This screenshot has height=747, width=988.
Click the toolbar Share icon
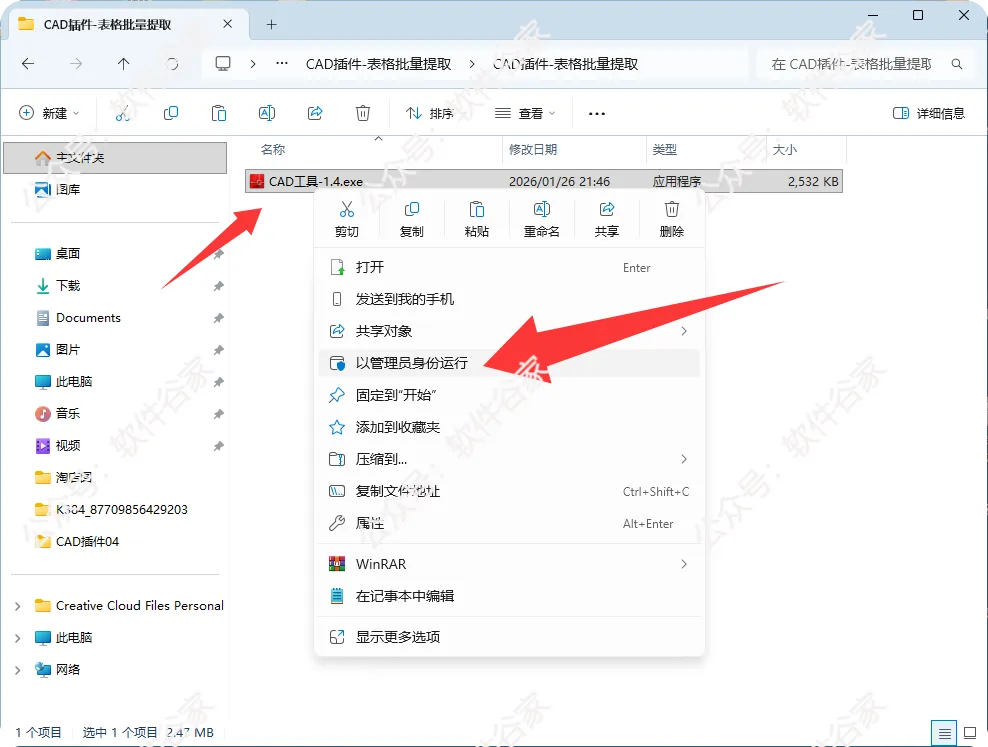315,113
